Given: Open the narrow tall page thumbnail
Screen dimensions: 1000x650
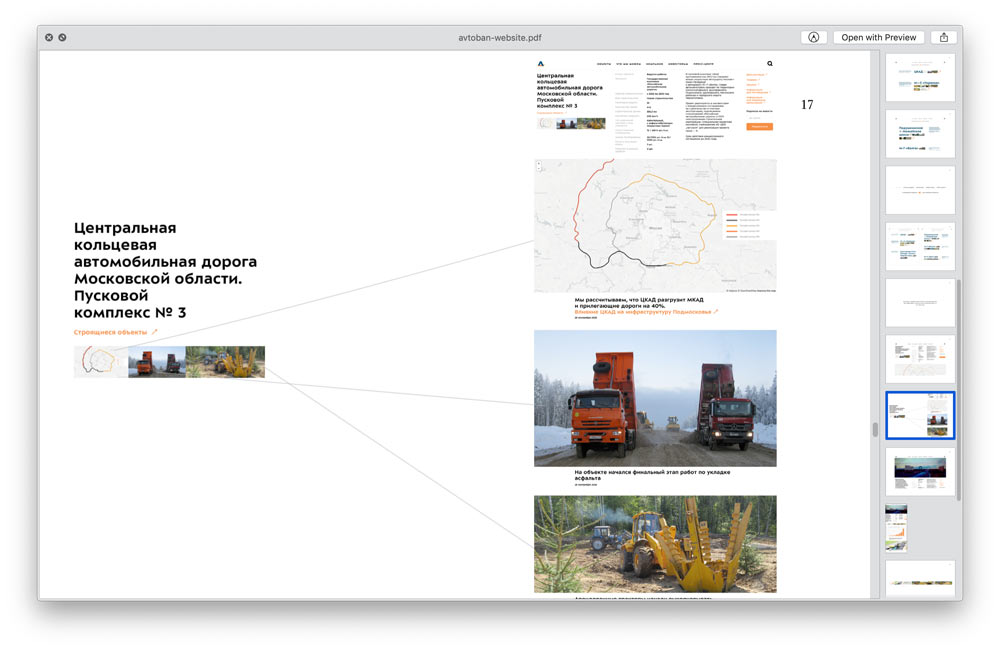Looking at the screenshot, I should [x=896, y=527].
